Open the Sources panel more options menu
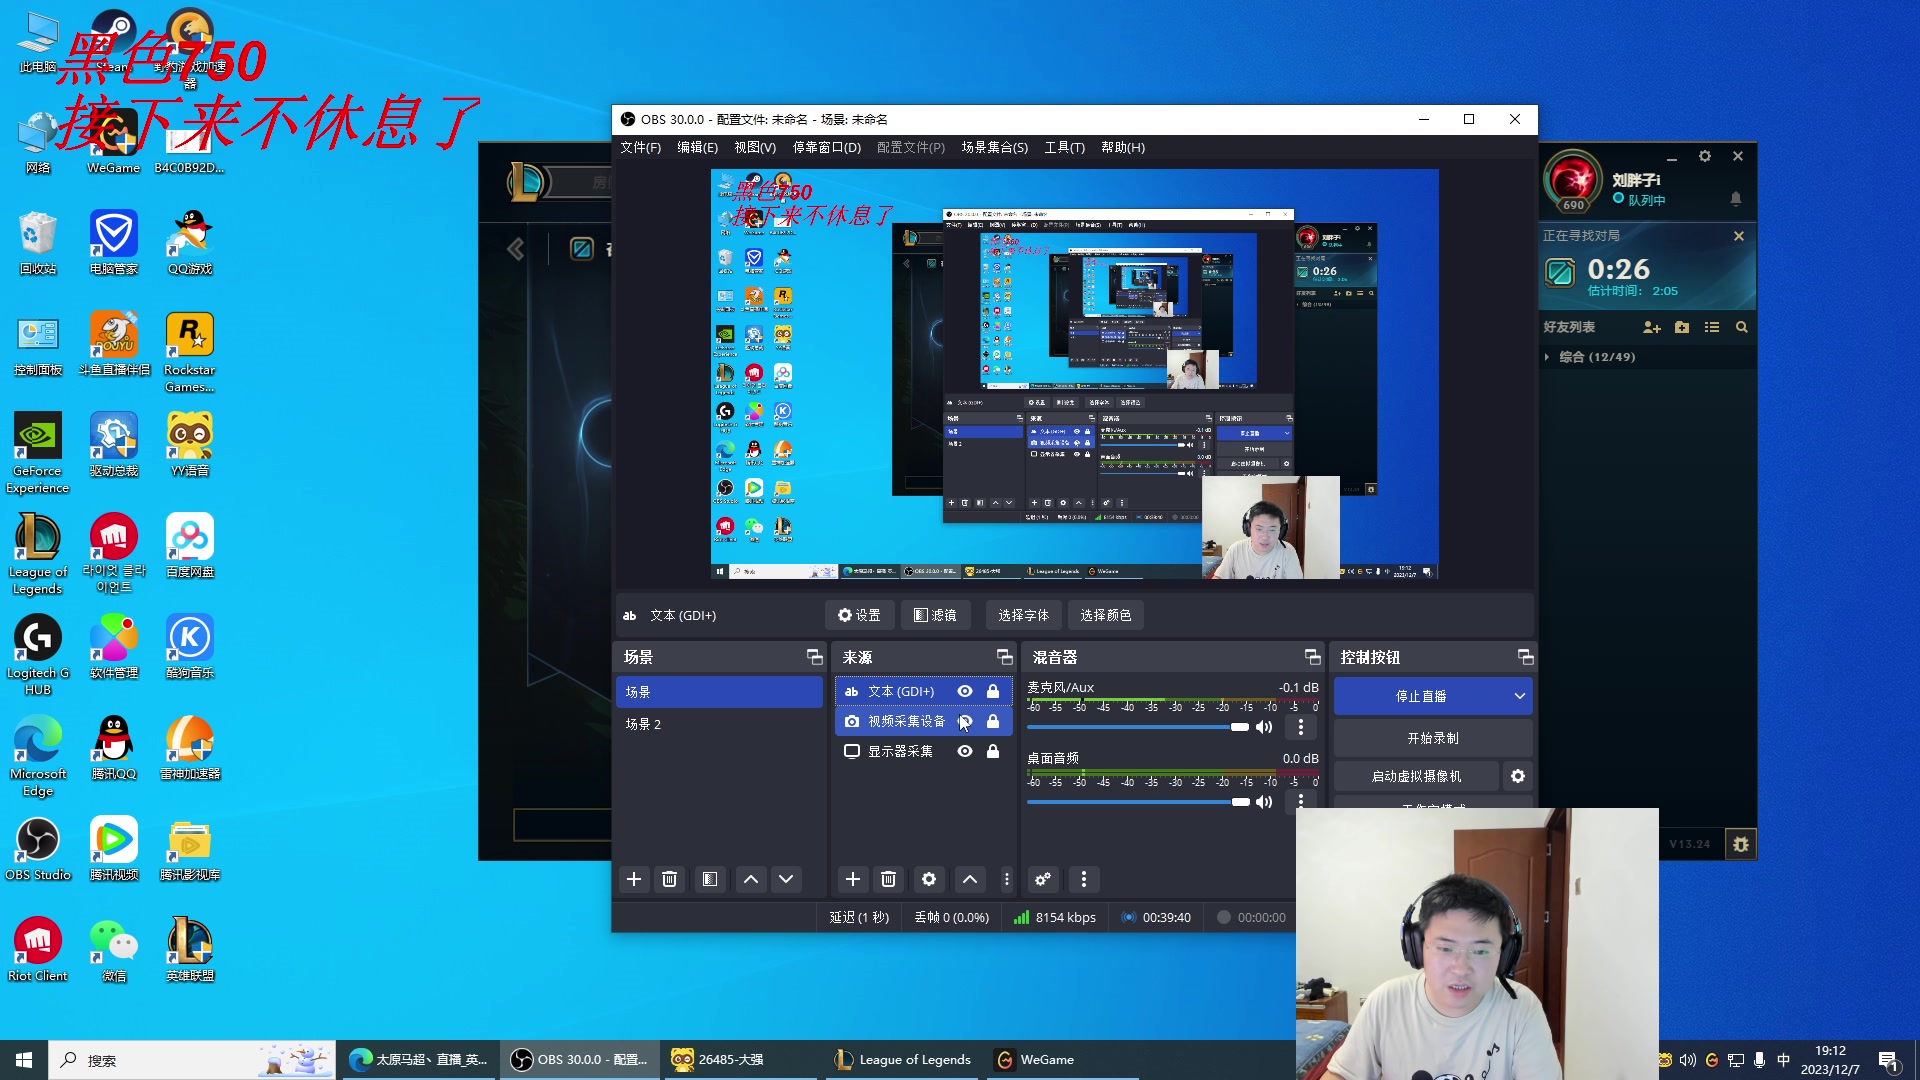Image resolution: width=1920 pixels, height=1080 pixels. [1007, 879]
